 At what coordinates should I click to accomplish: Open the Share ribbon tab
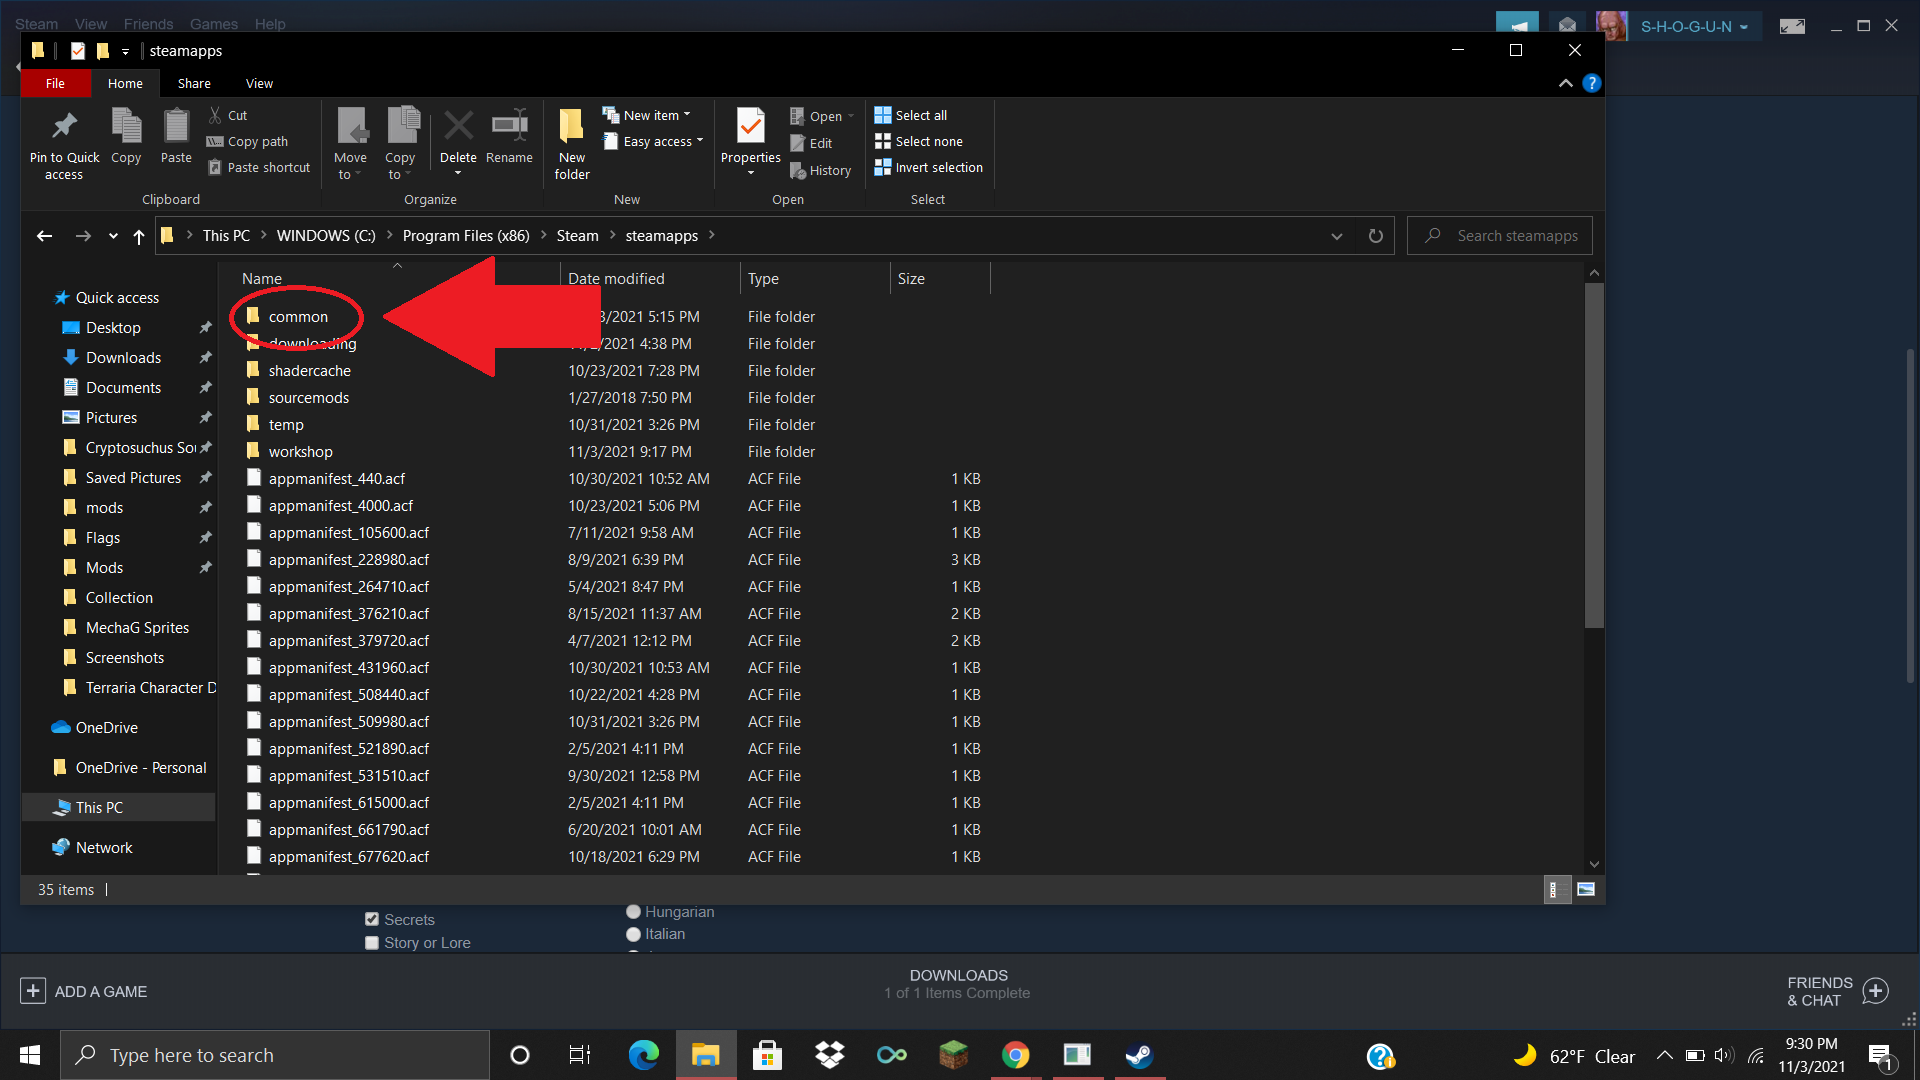(x=194, y=84)
